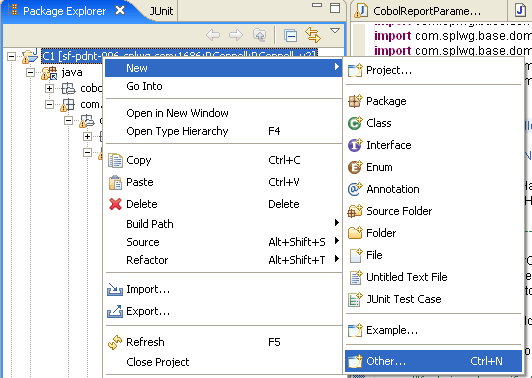Click the Paste clipboard icon
532x378 pixels.
tap(115, 182)
